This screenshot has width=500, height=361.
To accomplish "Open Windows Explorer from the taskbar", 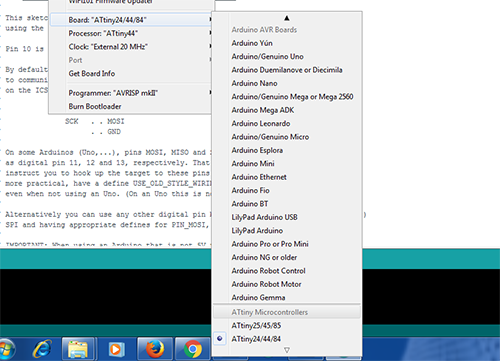I will [78, 349].
